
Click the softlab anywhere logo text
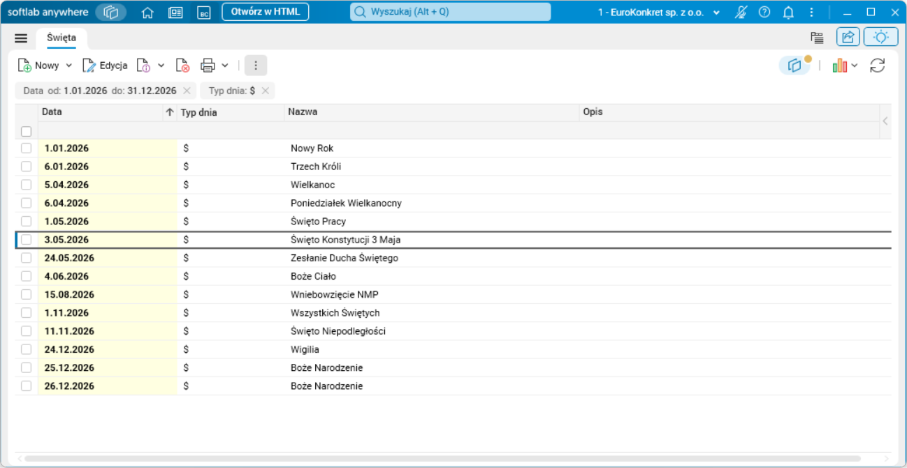pos(48,12)
